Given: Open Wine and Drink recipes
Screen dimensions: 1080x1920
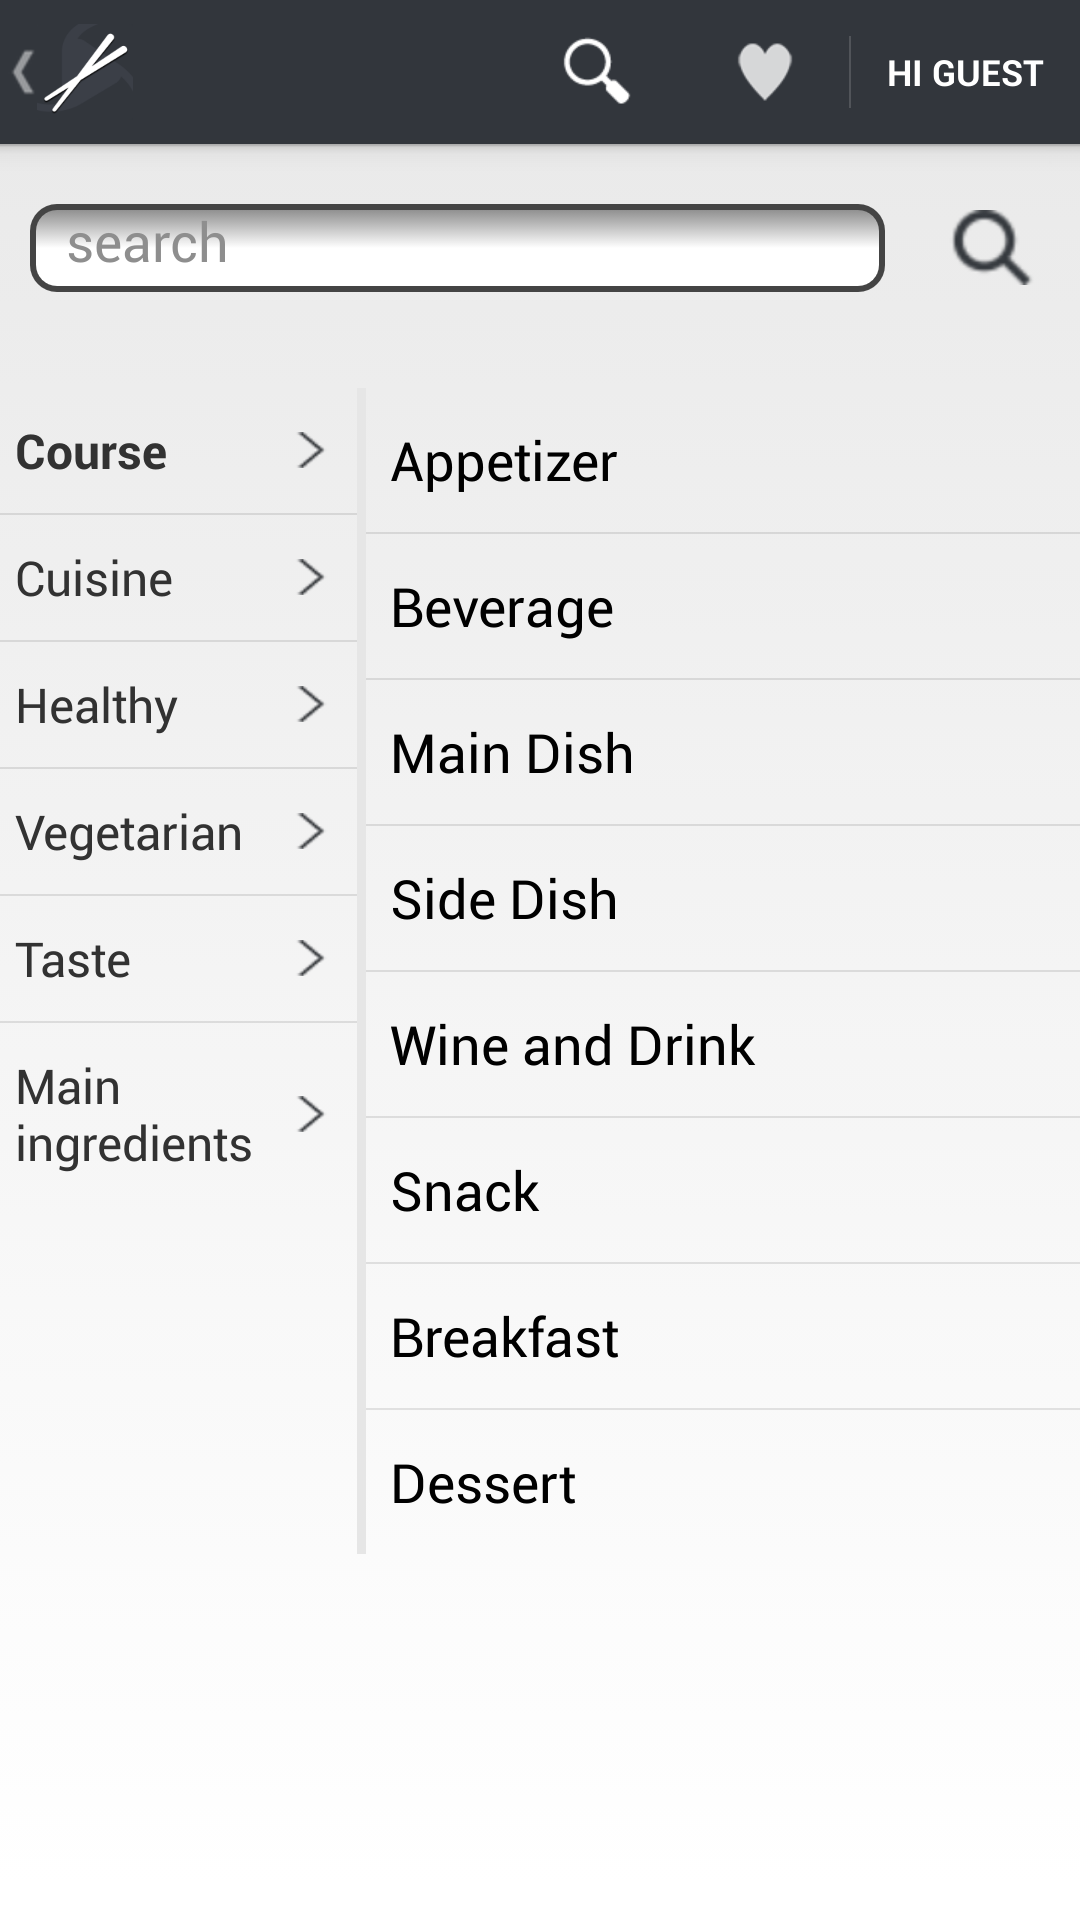Looking at the screenshot, I should pos(723,1045).
